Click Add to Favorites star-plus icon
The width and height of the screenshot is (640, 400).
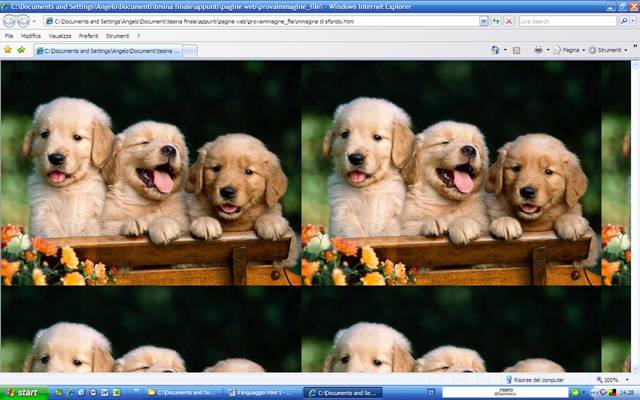21,50
